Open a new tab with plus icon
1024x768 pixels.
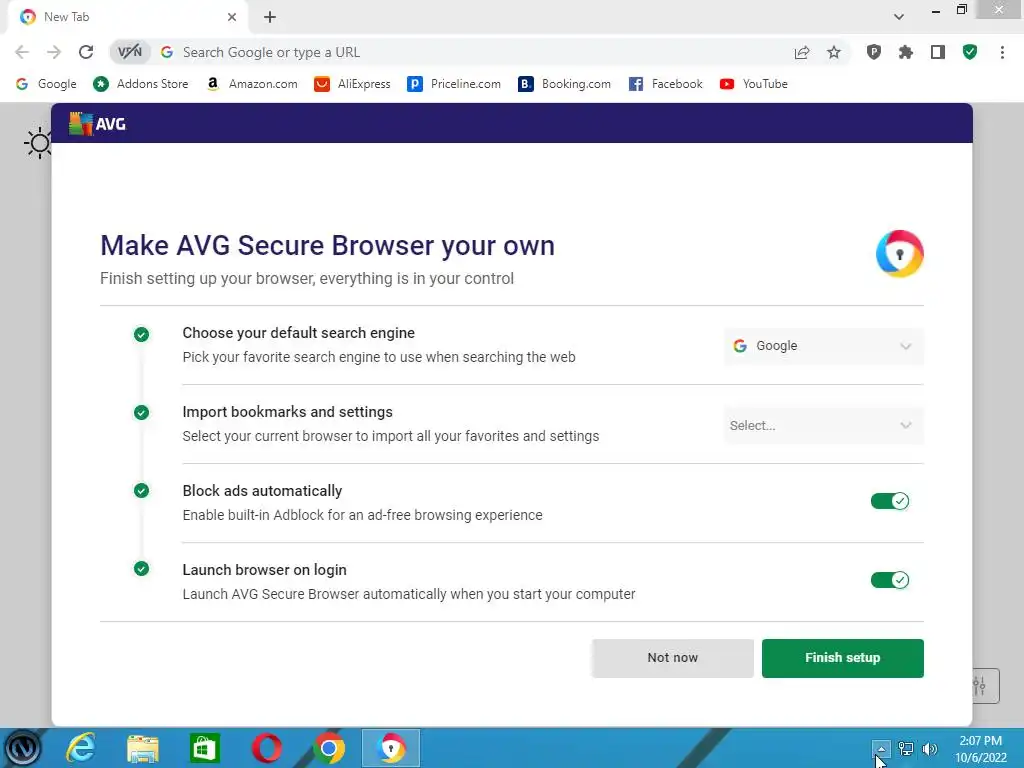click(x=270, y=17)
